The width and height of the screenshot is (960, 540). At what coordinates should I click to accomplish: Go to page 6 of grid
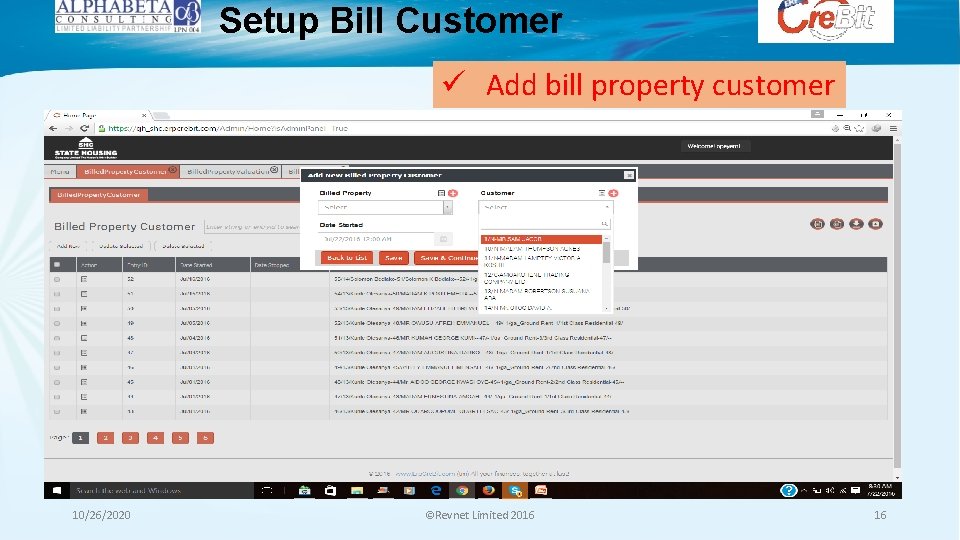tap(205, 438)
